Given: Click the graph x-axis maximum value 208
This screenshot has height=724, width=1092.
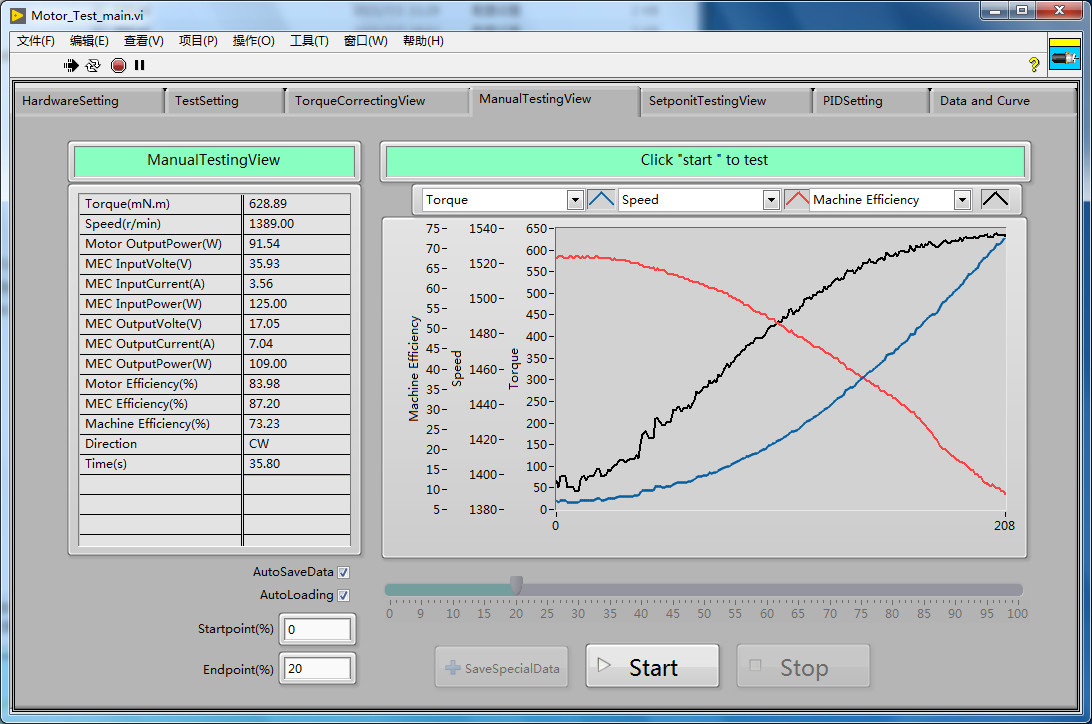Looking at the screenshot, I should tap(1004, 526).
